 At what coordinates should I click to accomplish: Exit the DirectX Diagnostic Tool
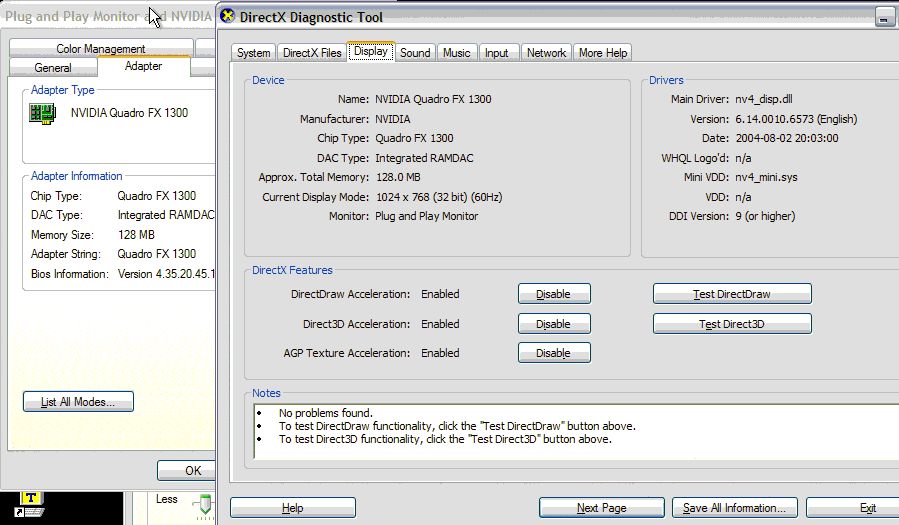coord(853,508)
